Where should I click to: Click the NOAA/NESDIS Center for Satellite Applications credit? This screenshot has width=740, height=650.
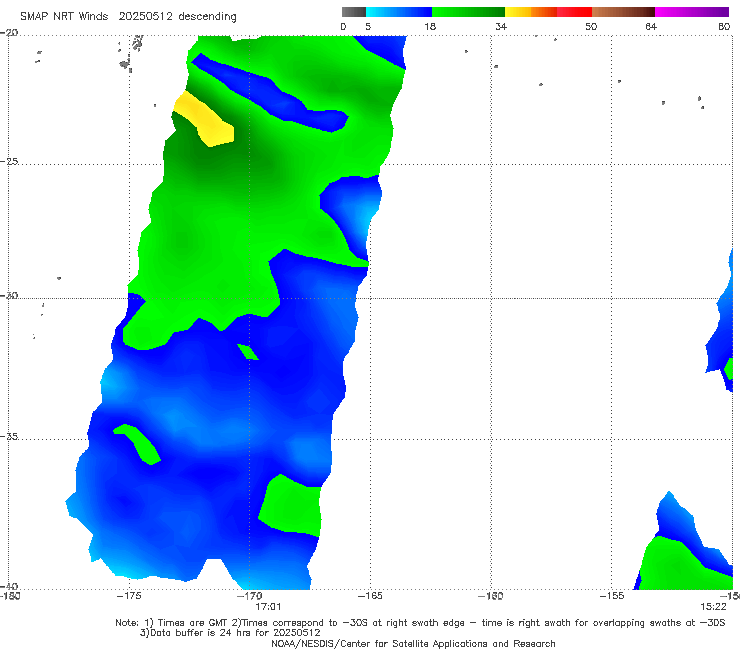(x=413, y=643)
